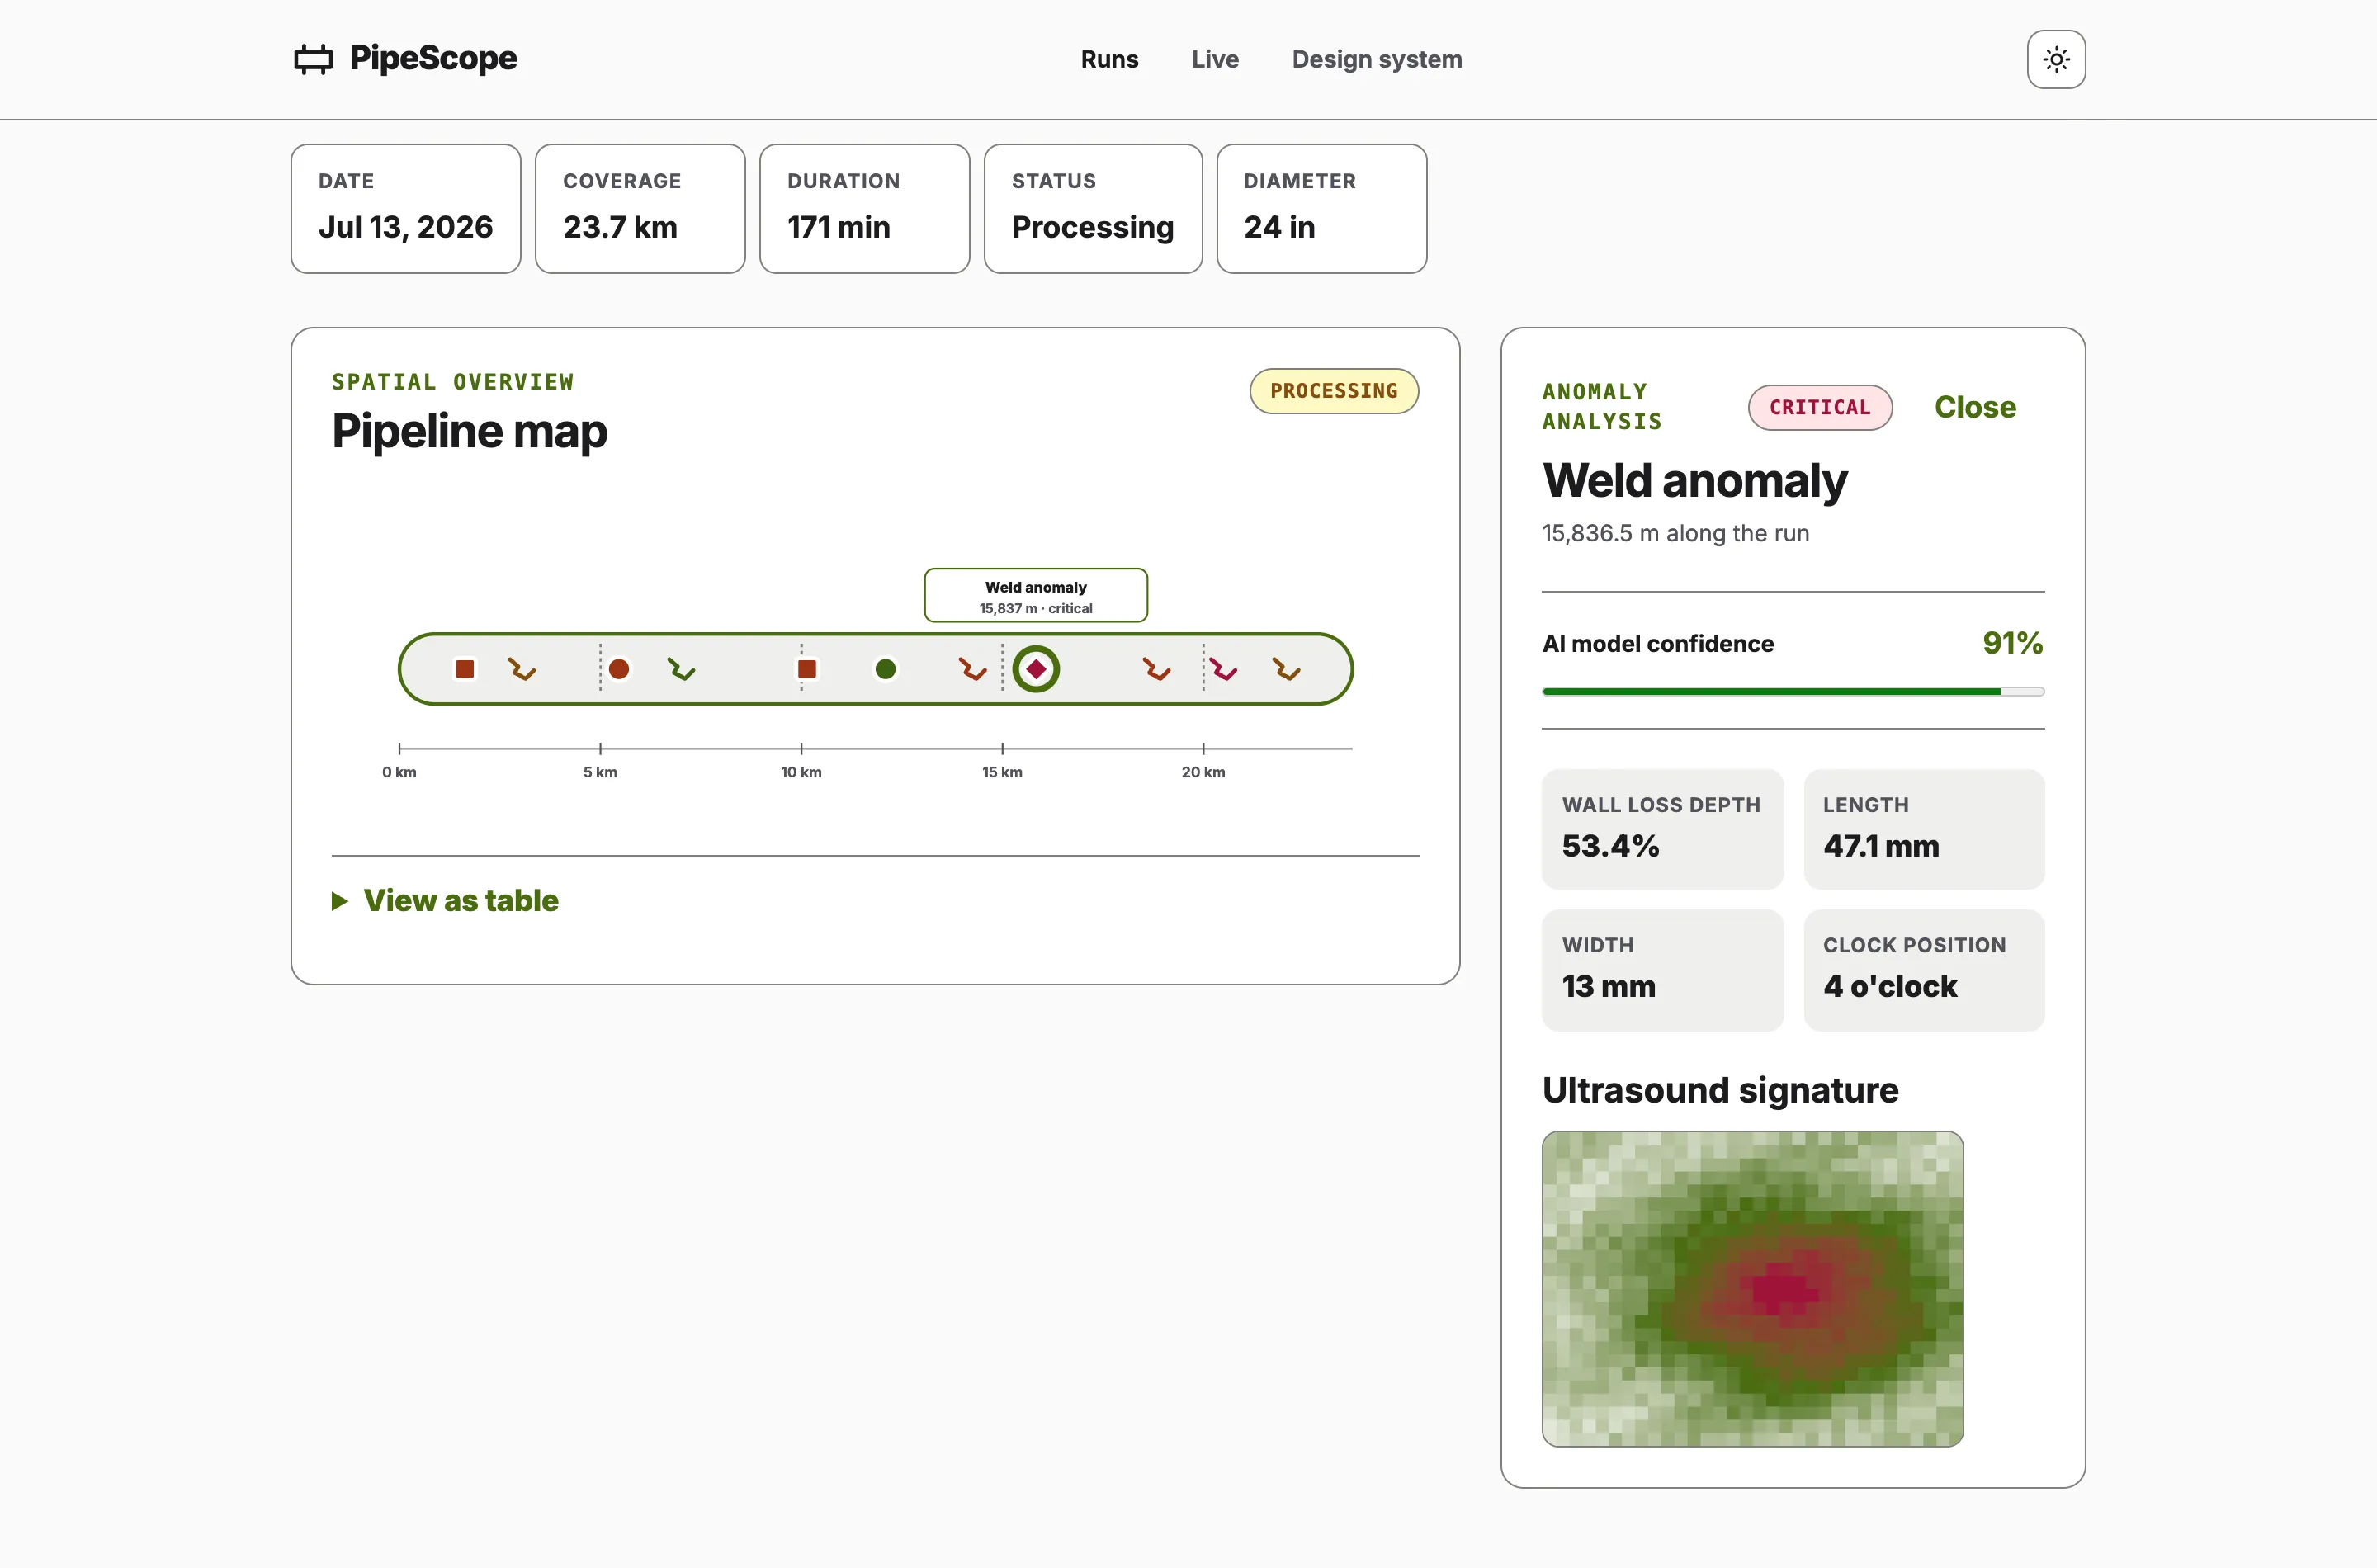Click the '10 km' axis label

point(801,772)
